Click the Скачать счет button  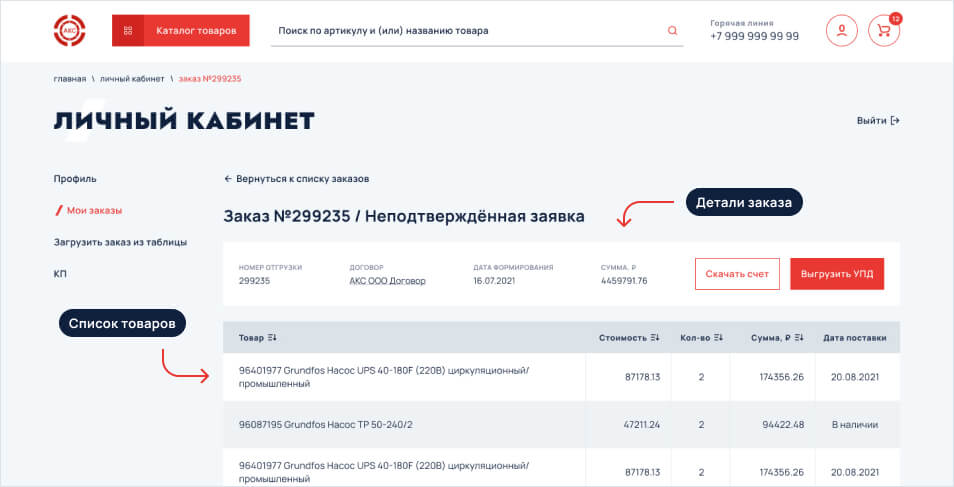click(x=737, y=274)
